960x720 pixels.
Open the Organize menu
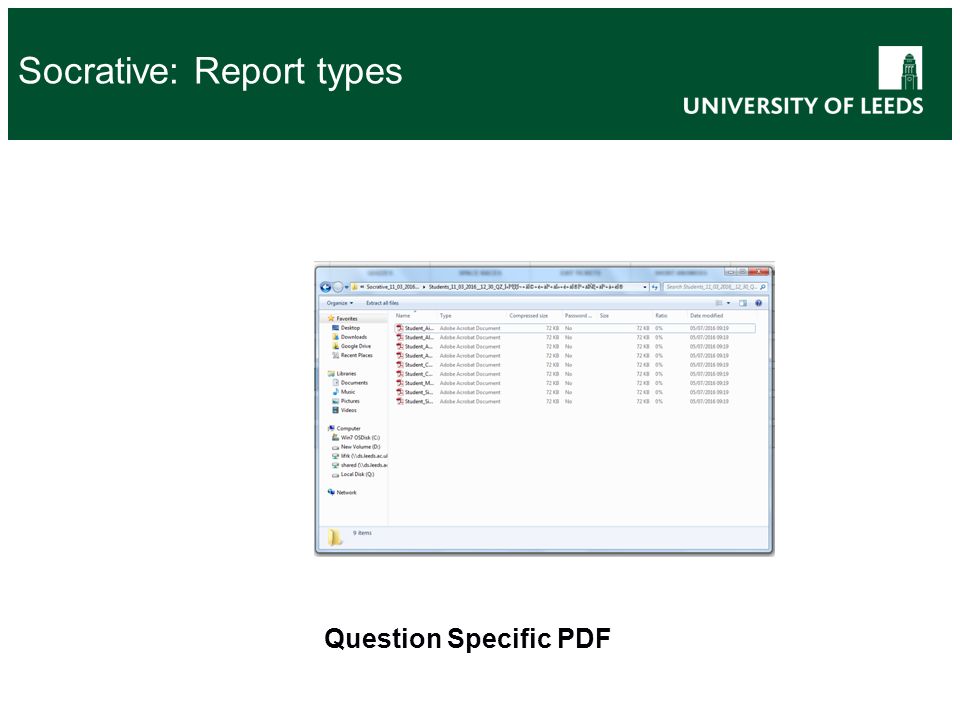pyautogui.click(x=340, y=303)
